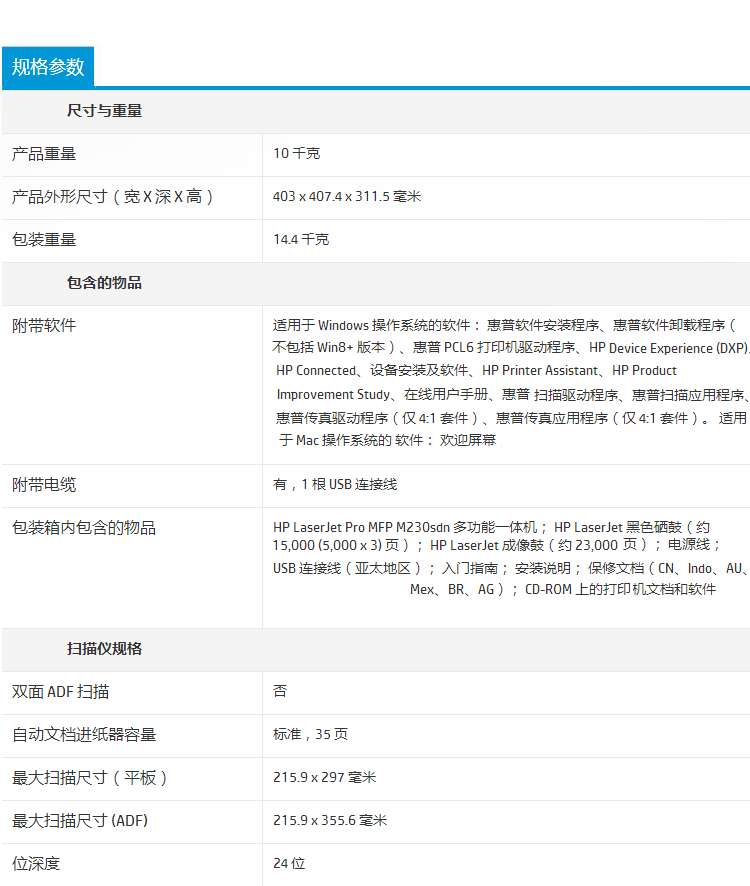Viewport: 750px width, 886px height.
Task: Click the 自动文档进纸器容量 label
Action: (x=84, y=735)
